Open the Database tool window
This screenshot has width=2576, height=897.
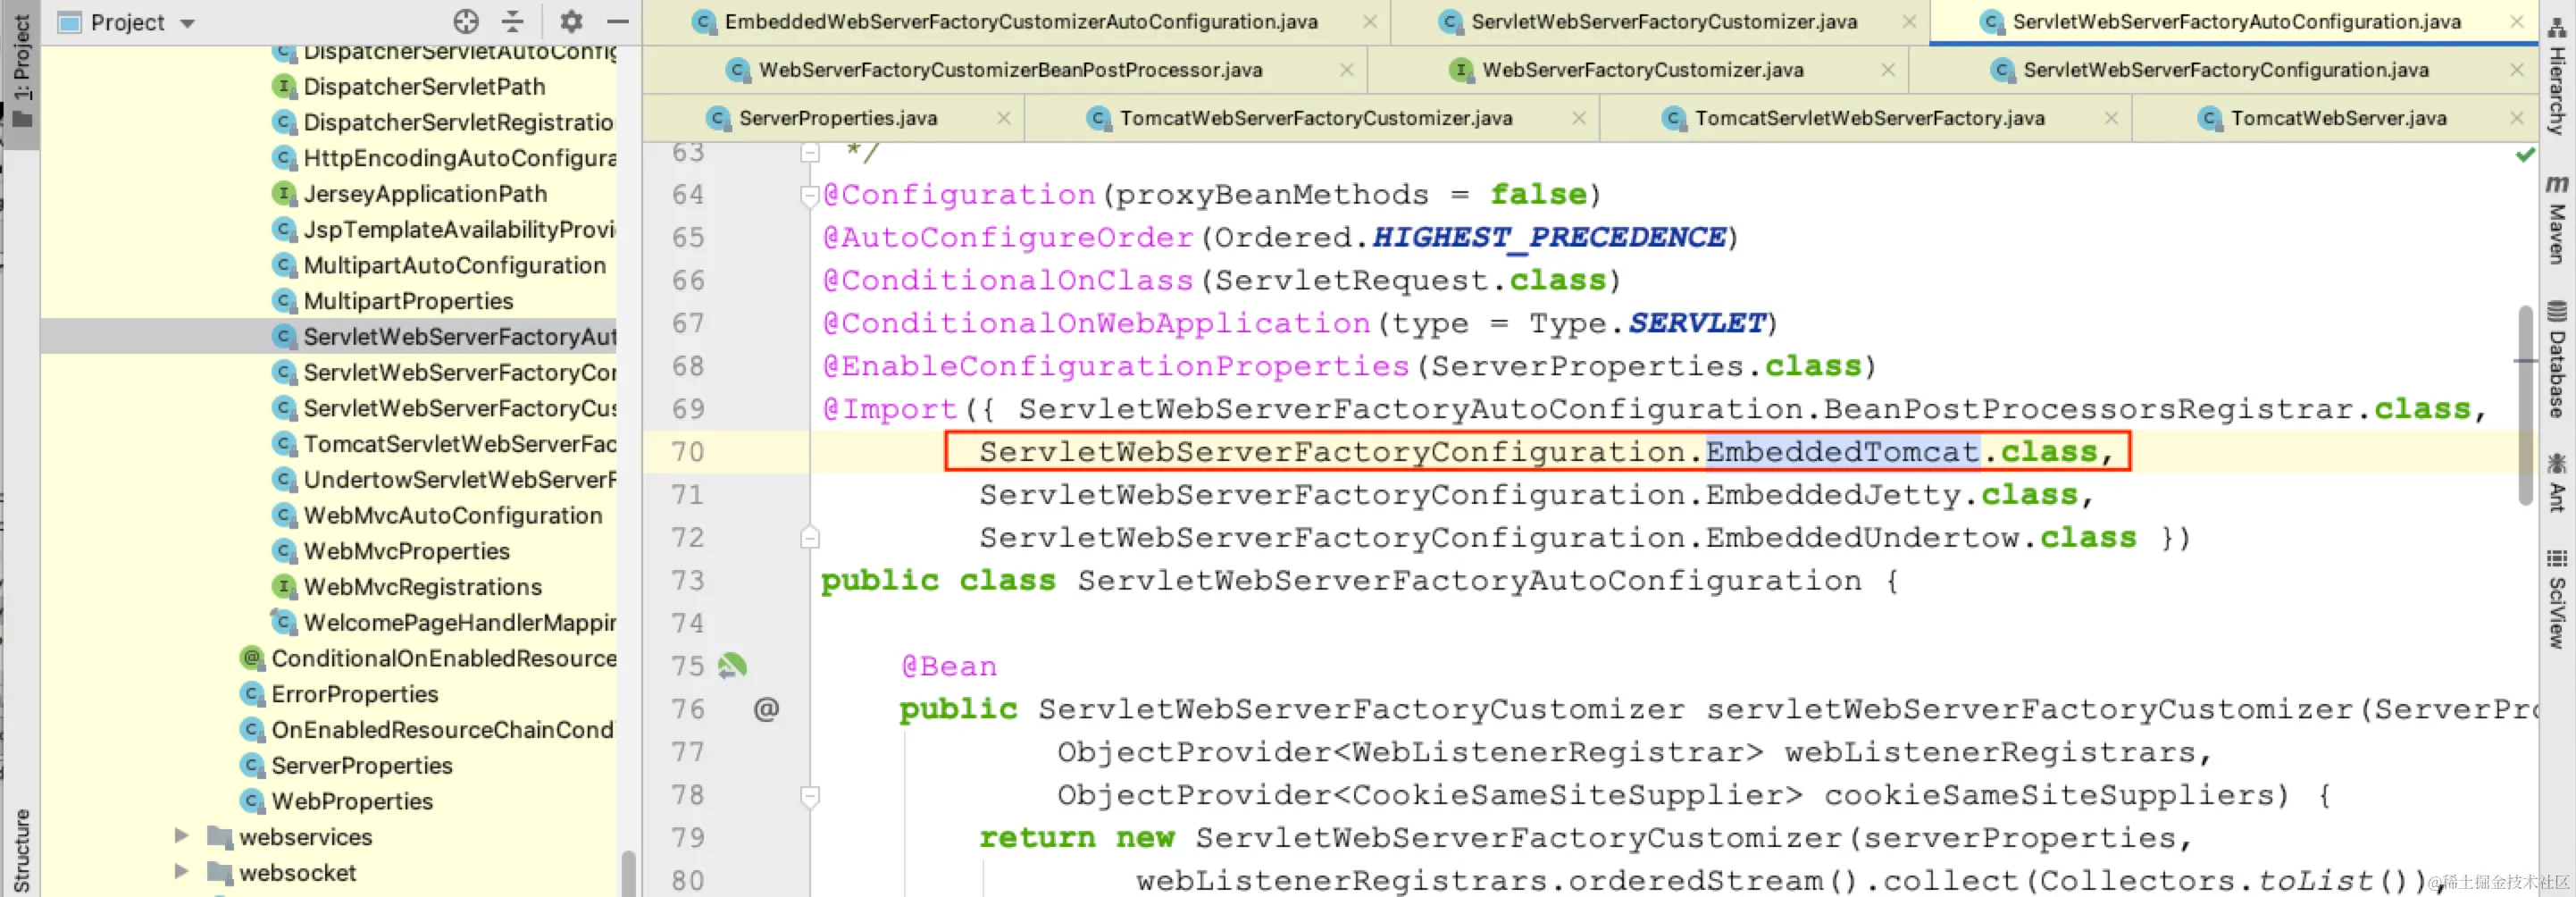click(x=2557, y=358)
